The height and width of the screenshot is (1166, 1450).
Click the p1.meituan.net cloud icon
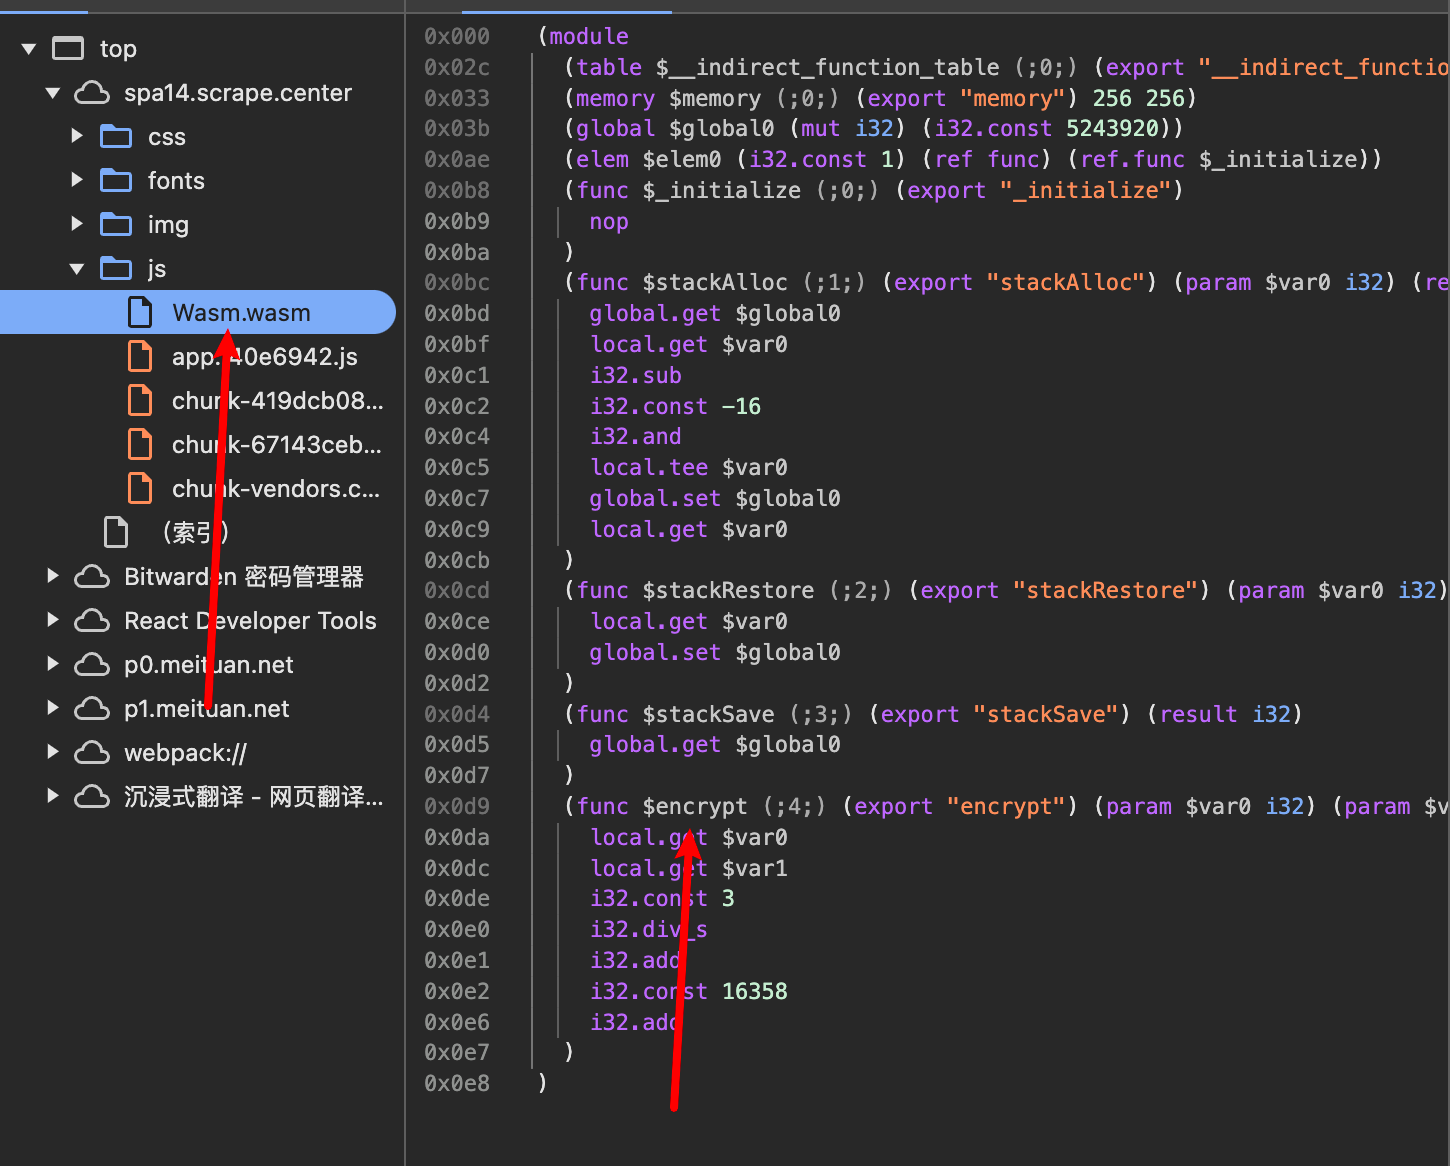(92, 709)
